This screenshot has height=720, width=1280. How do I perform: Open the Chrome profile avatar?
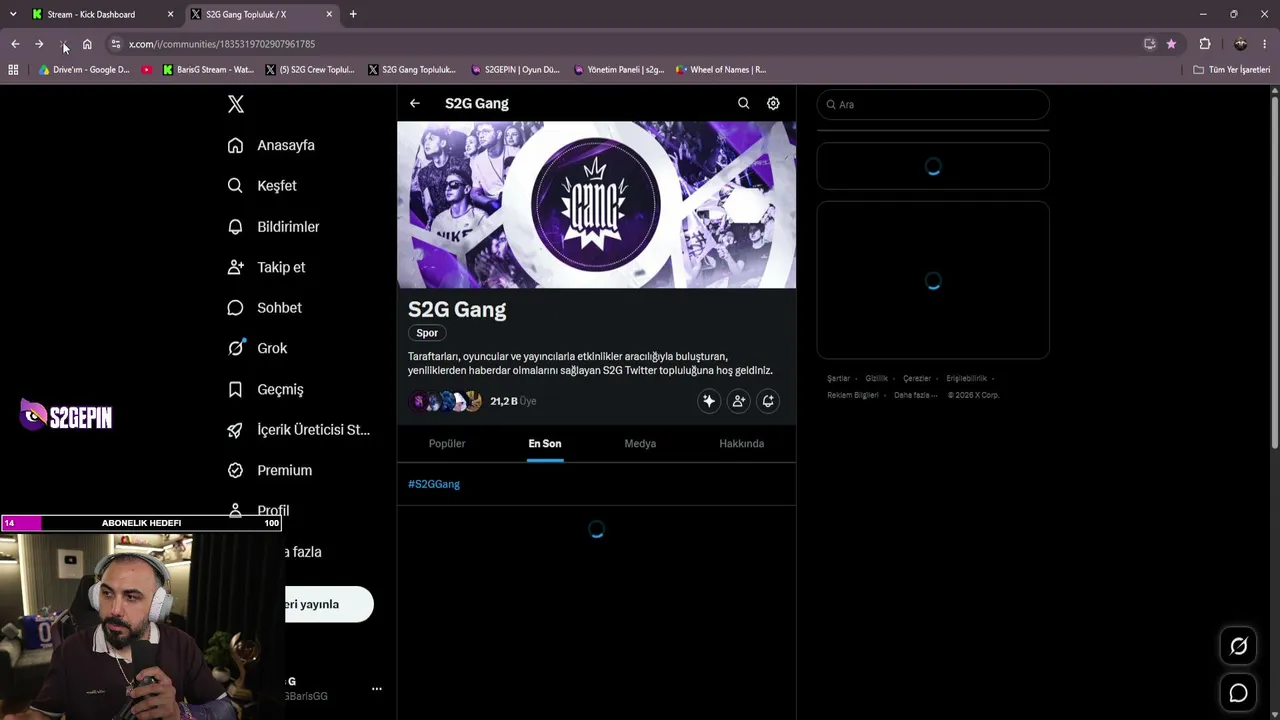click(x=1240, y=44)
